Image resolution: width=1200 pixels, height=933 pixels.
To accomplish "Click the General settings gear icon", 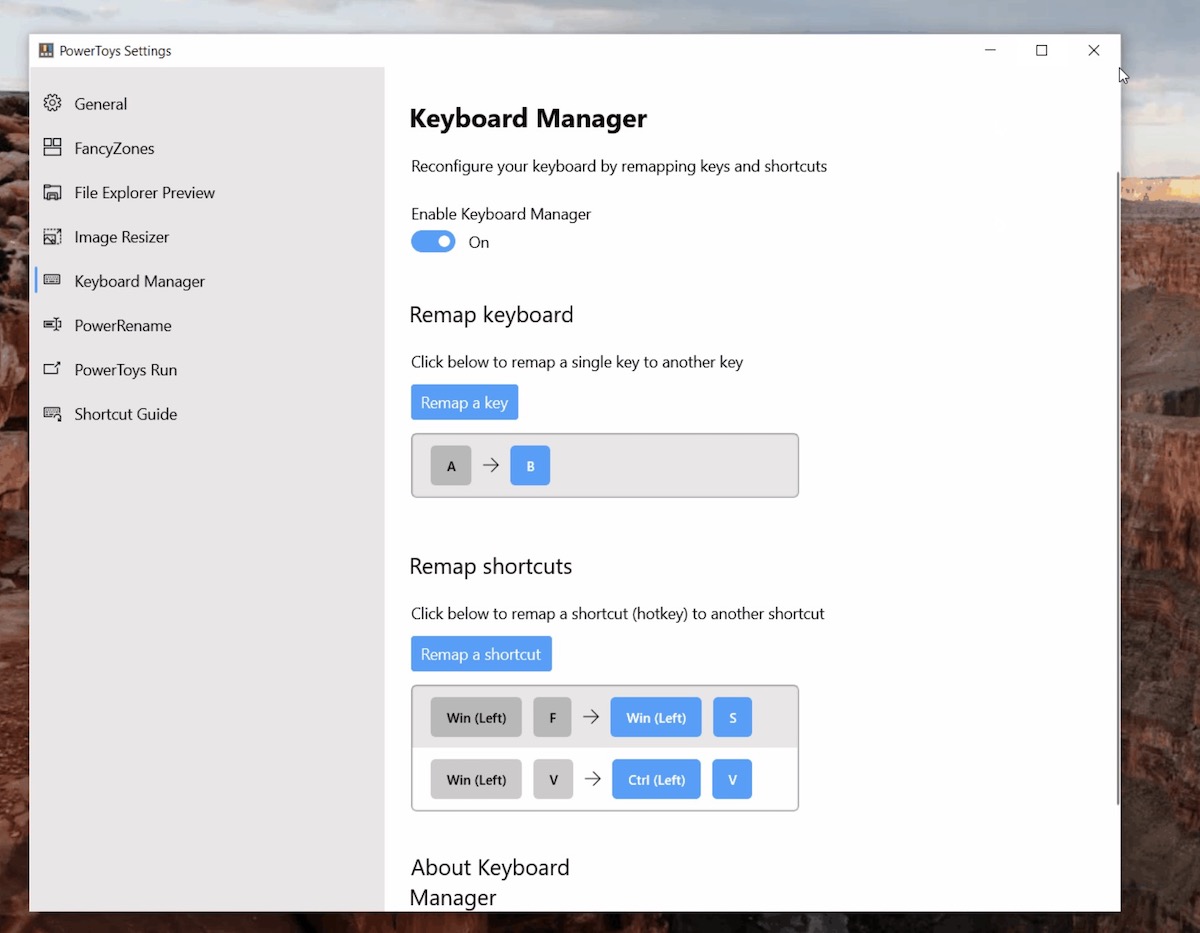I will [53, 103].
